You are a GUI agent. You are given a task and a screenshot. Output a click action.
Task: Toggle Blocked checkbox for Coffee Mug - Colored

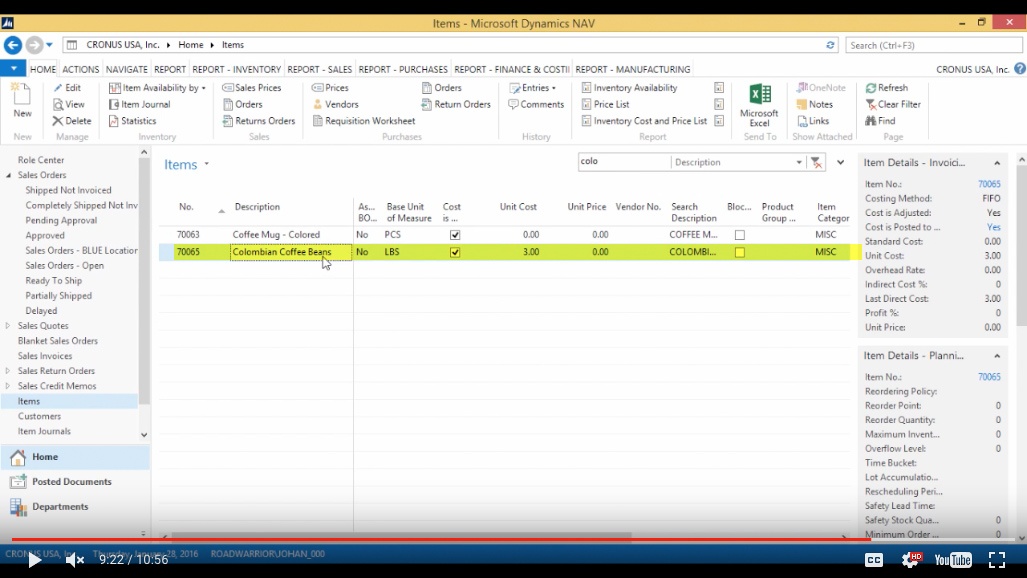739,235
